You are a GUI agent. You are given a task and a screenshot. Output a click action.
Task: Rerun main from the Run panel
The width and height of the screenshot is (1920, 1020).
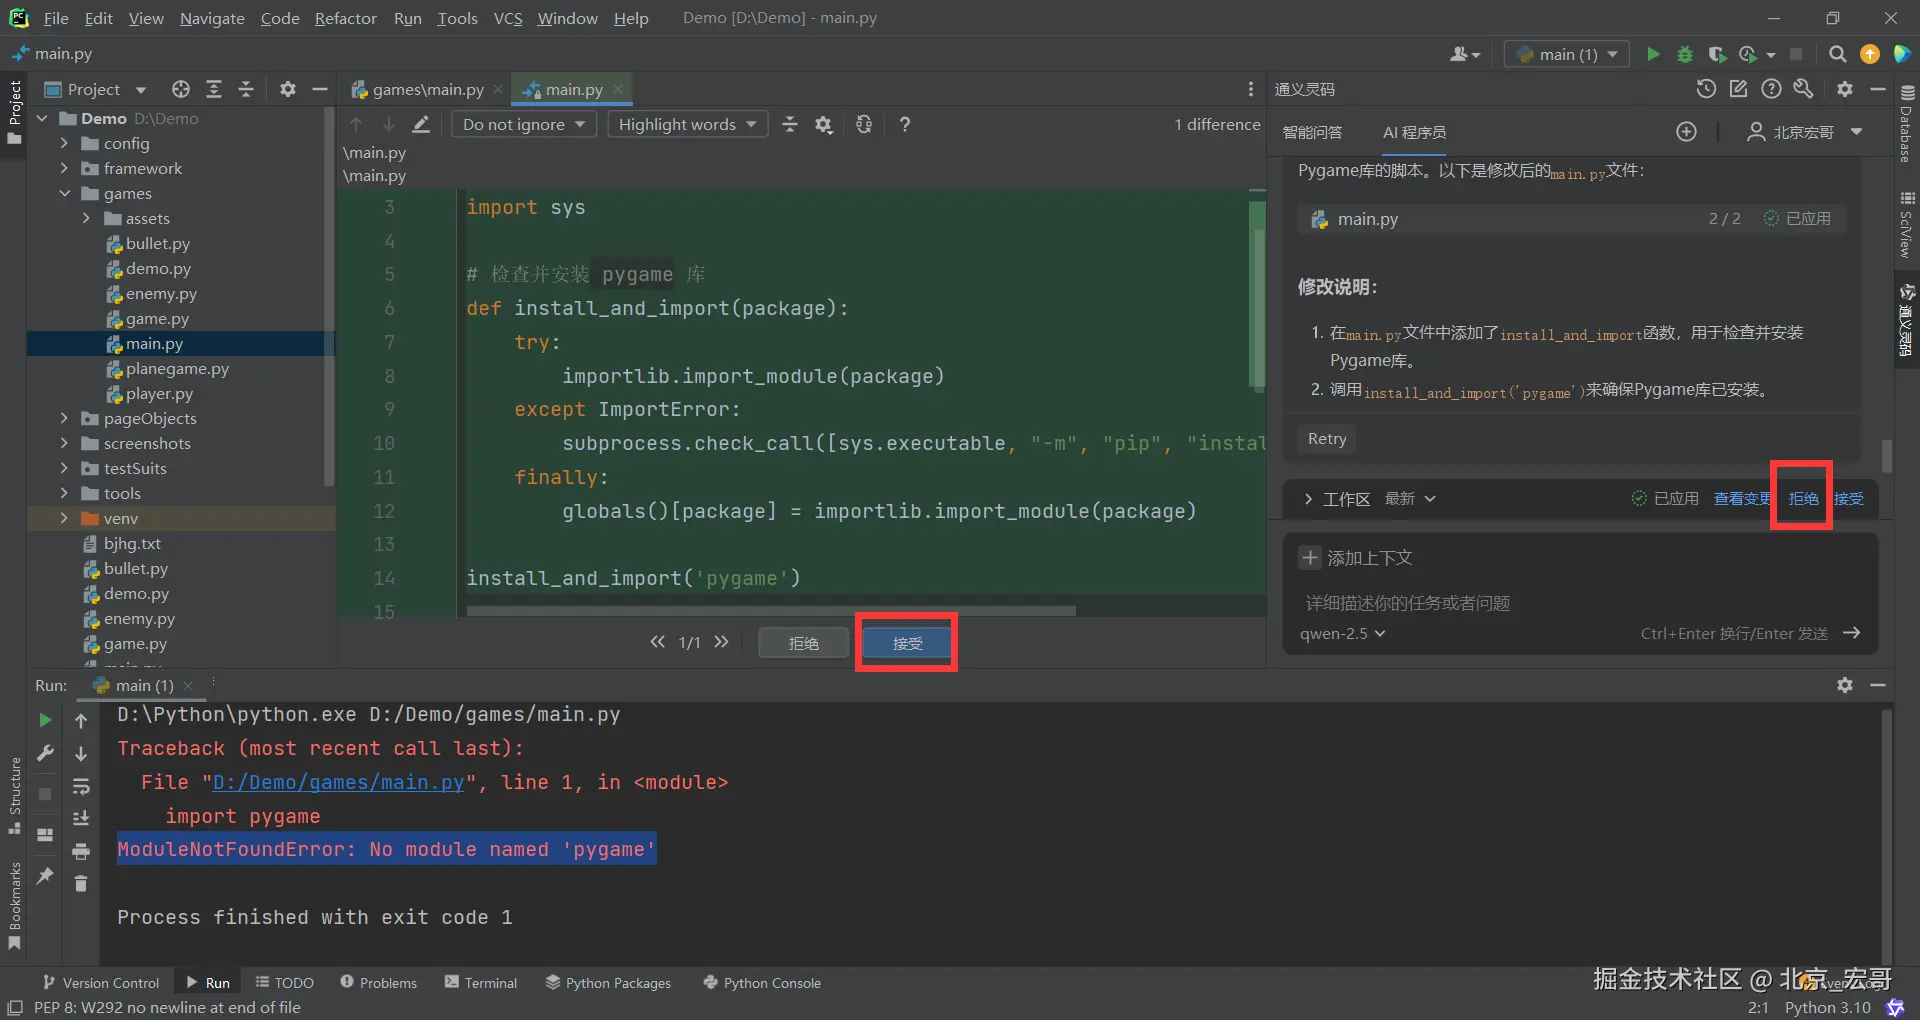click(x=45, y=720)
